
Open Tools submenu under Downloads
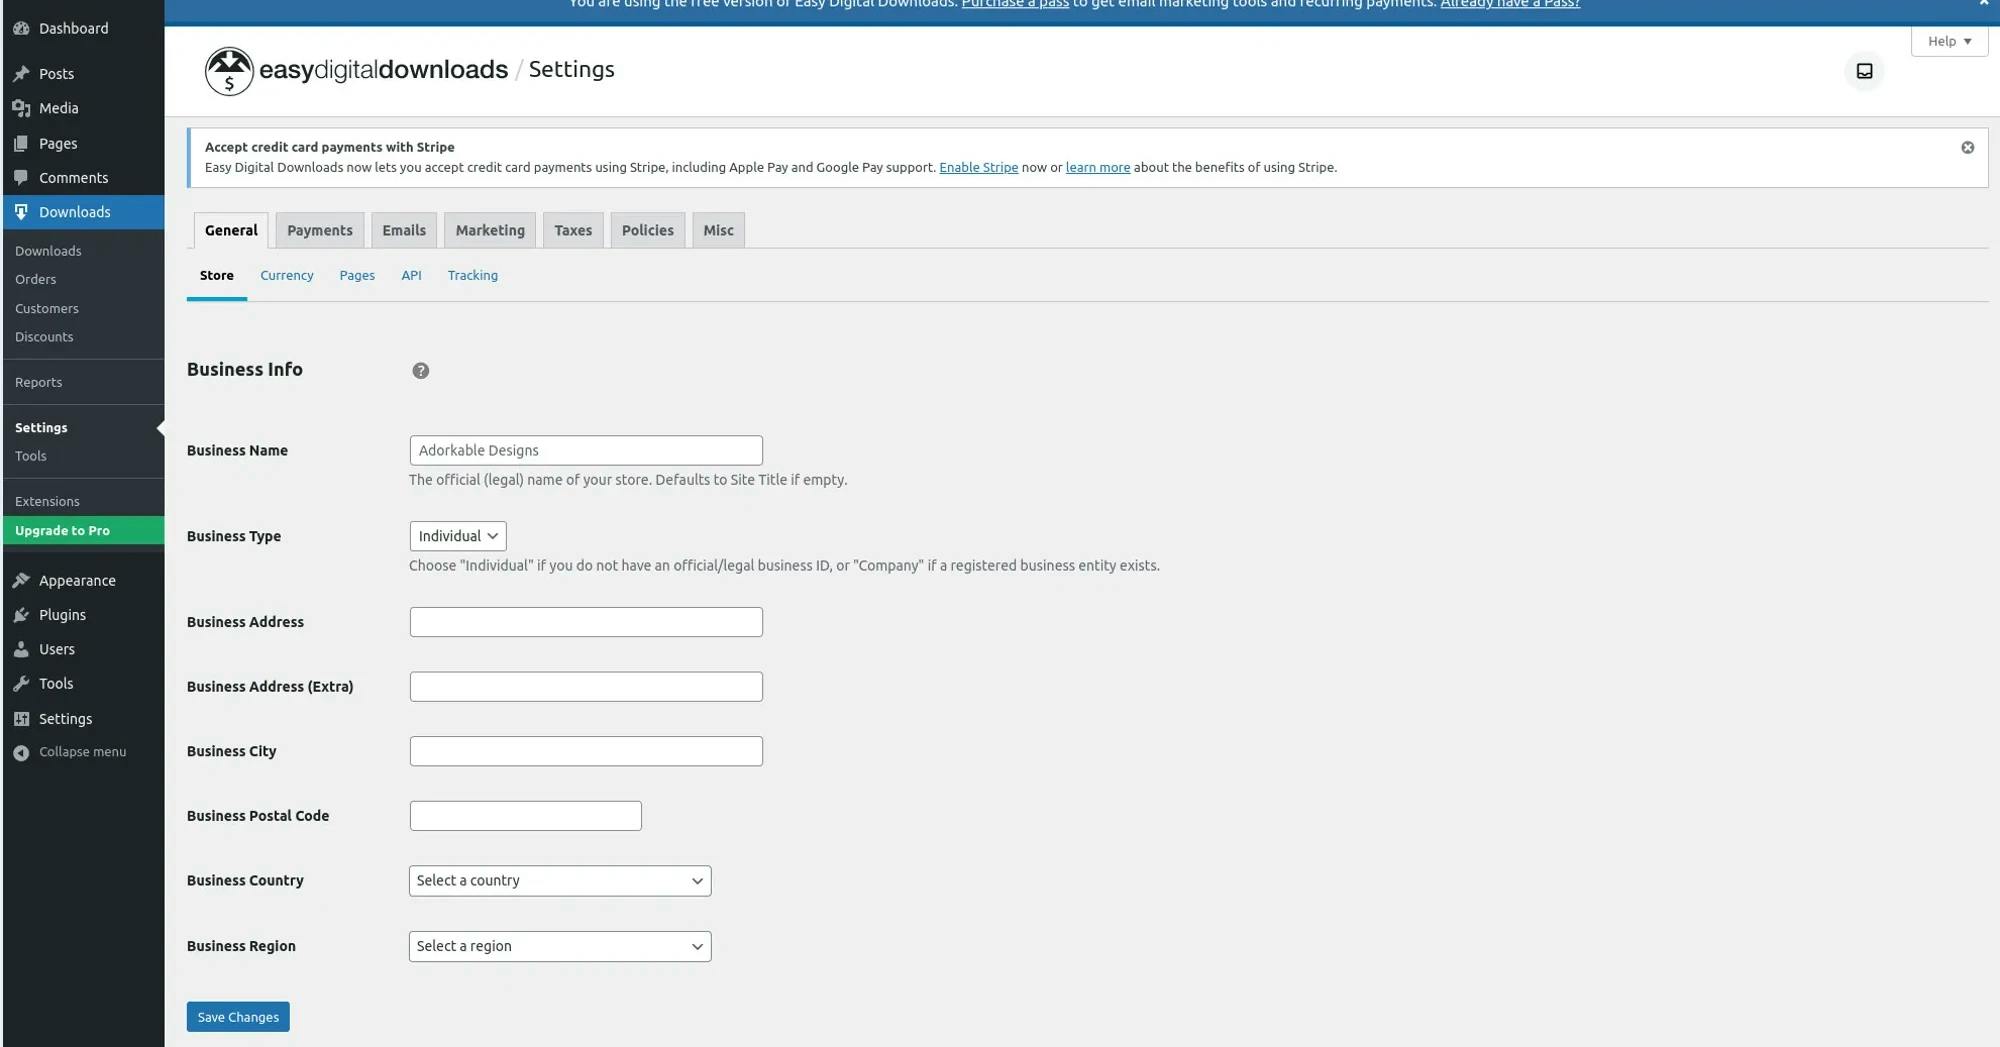[31, 456]
